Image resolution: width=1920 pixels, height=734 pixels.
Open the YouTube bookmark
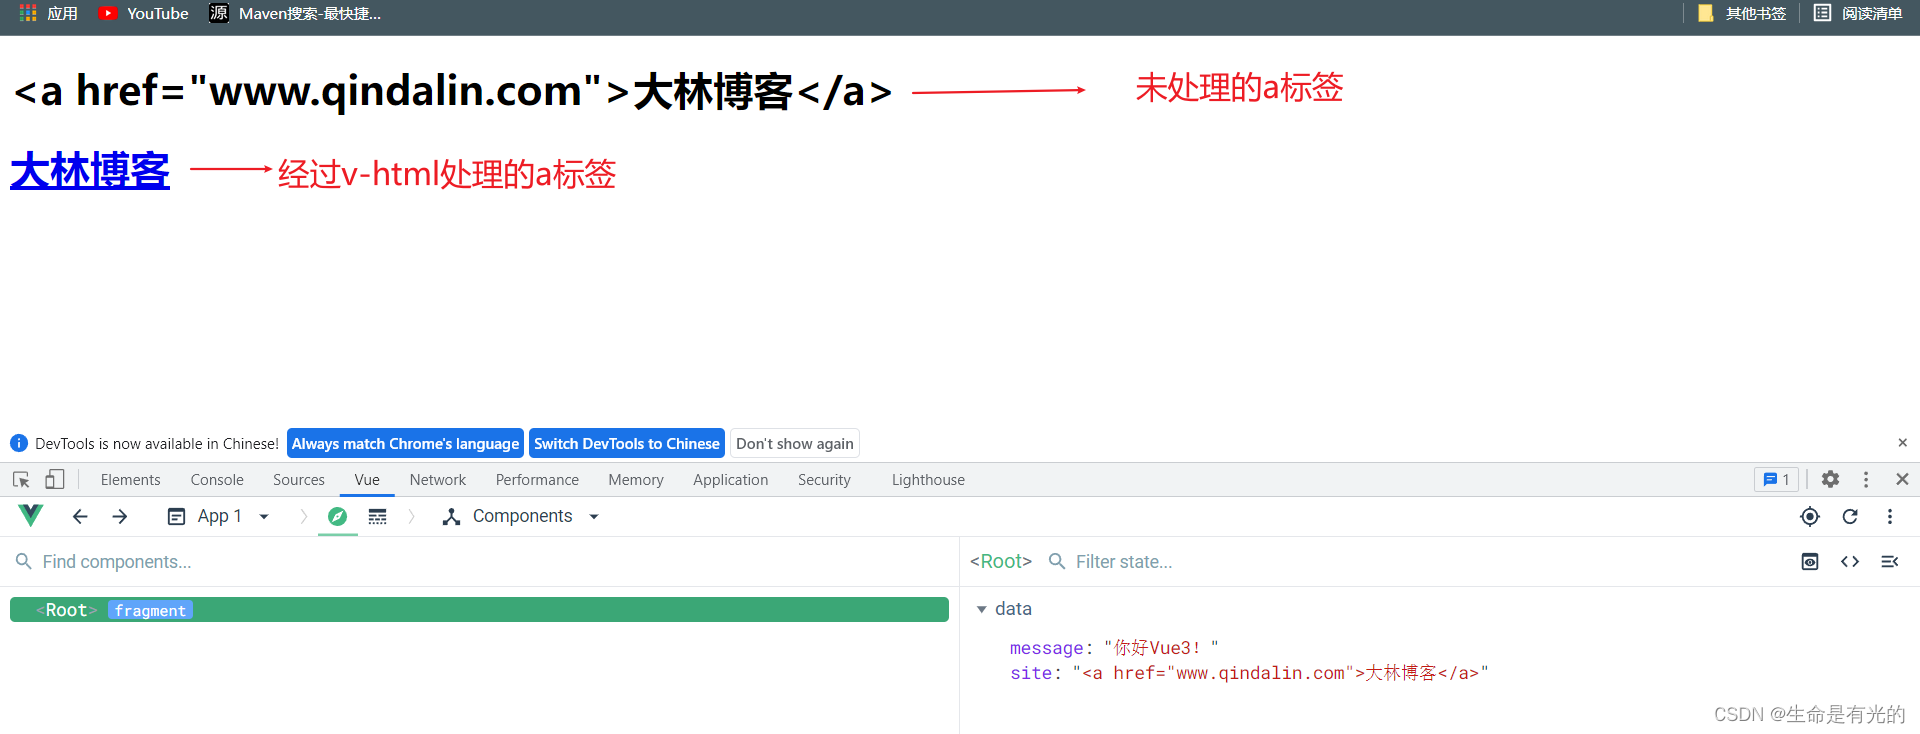pos(144,14)
